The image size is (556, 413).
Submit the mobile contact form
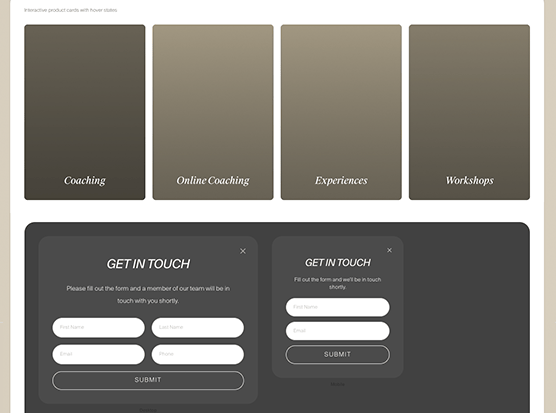[x=338, y=355]
